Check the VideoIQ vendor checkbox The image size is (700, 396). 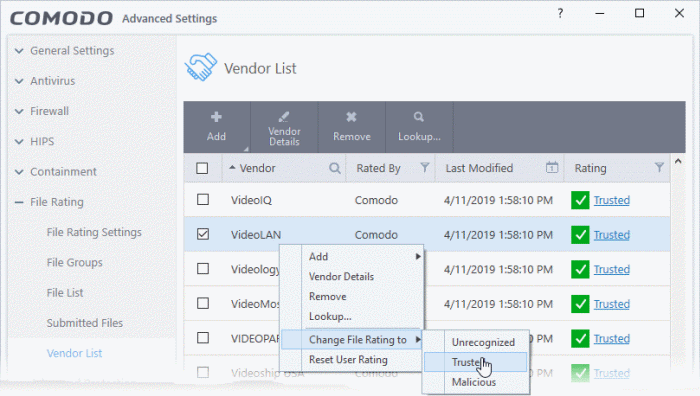click(203, 200)
